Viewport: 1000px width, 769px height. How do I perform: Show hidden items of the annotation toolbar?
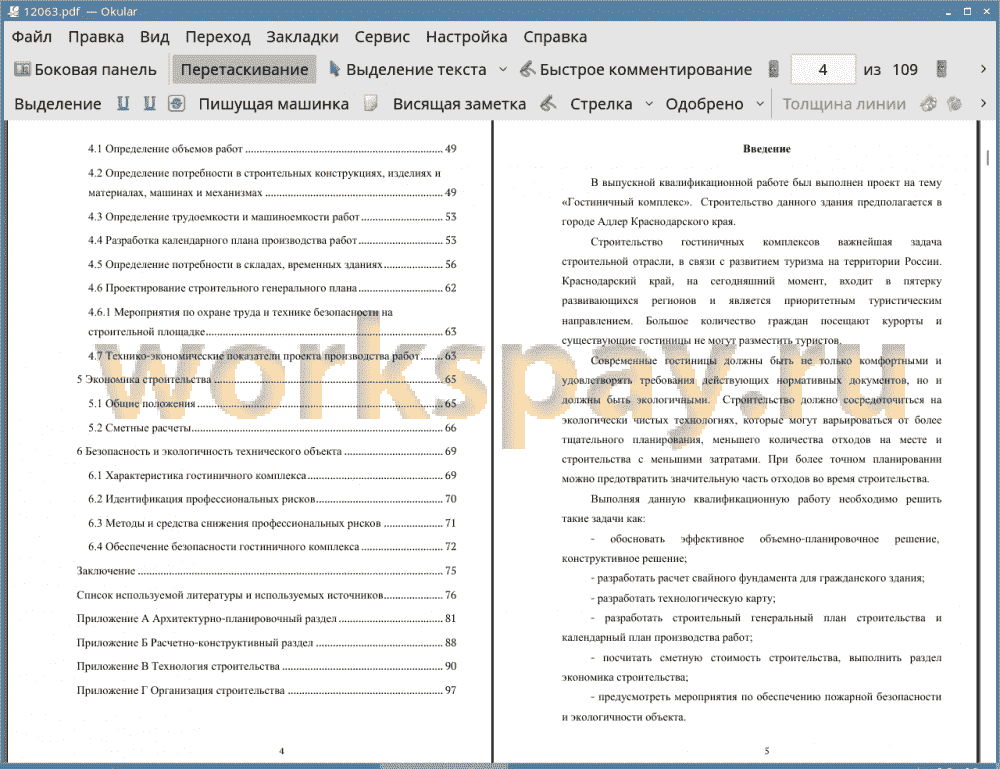(983, 103)
